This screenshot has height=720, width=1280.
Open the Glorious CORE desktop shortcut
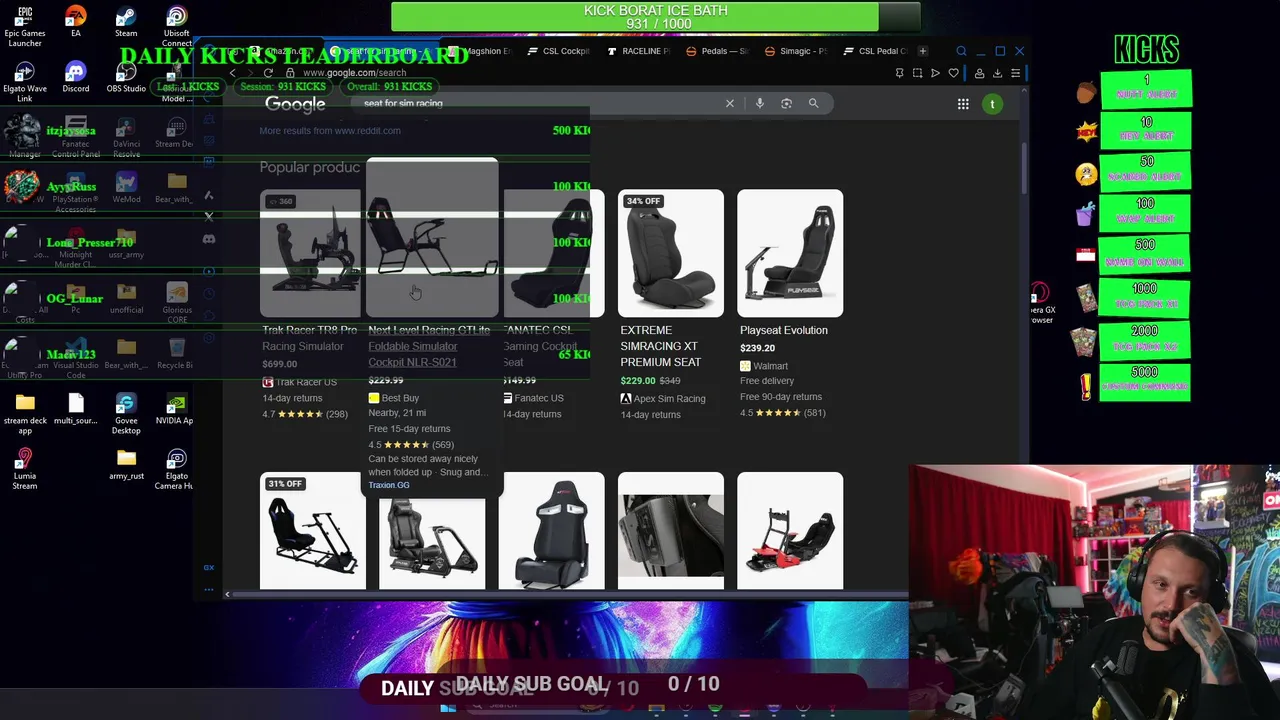click(x=177, y=303)
